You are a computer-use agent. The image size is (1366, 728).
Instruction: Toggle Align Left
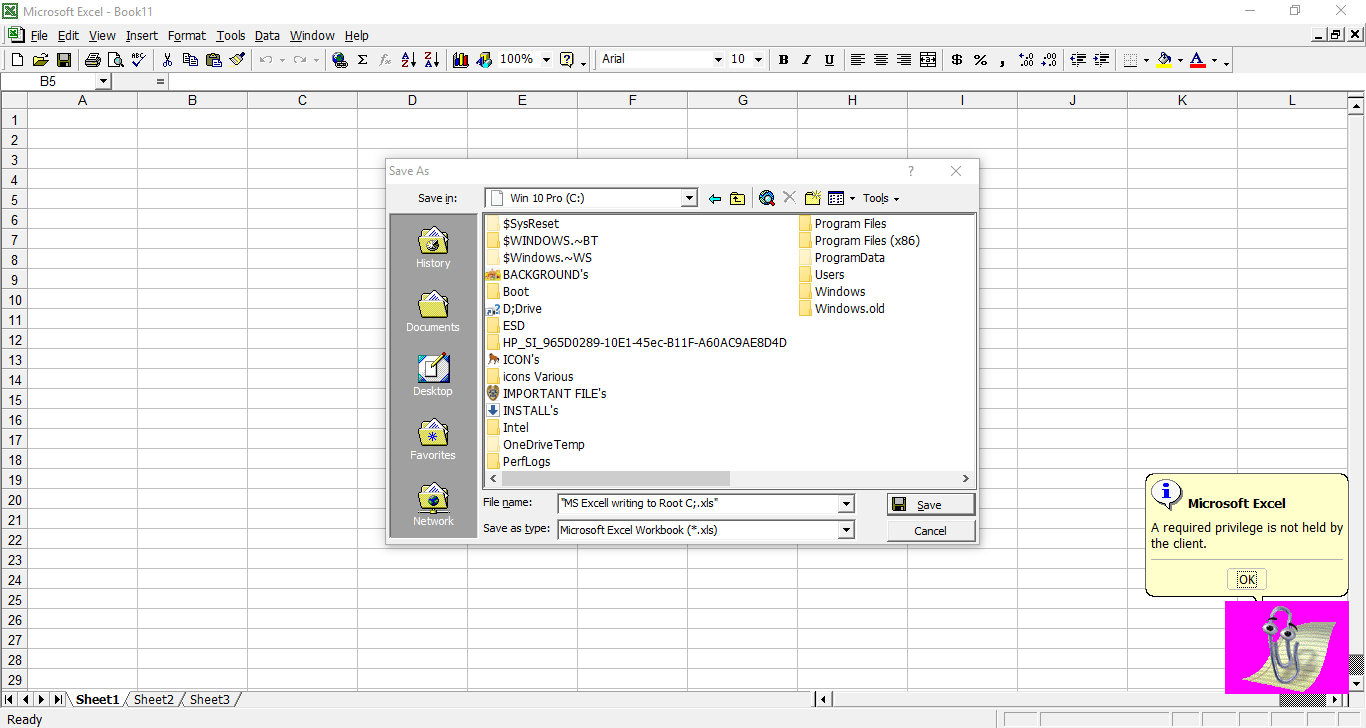pyautogui.click(x=858, y=60)
